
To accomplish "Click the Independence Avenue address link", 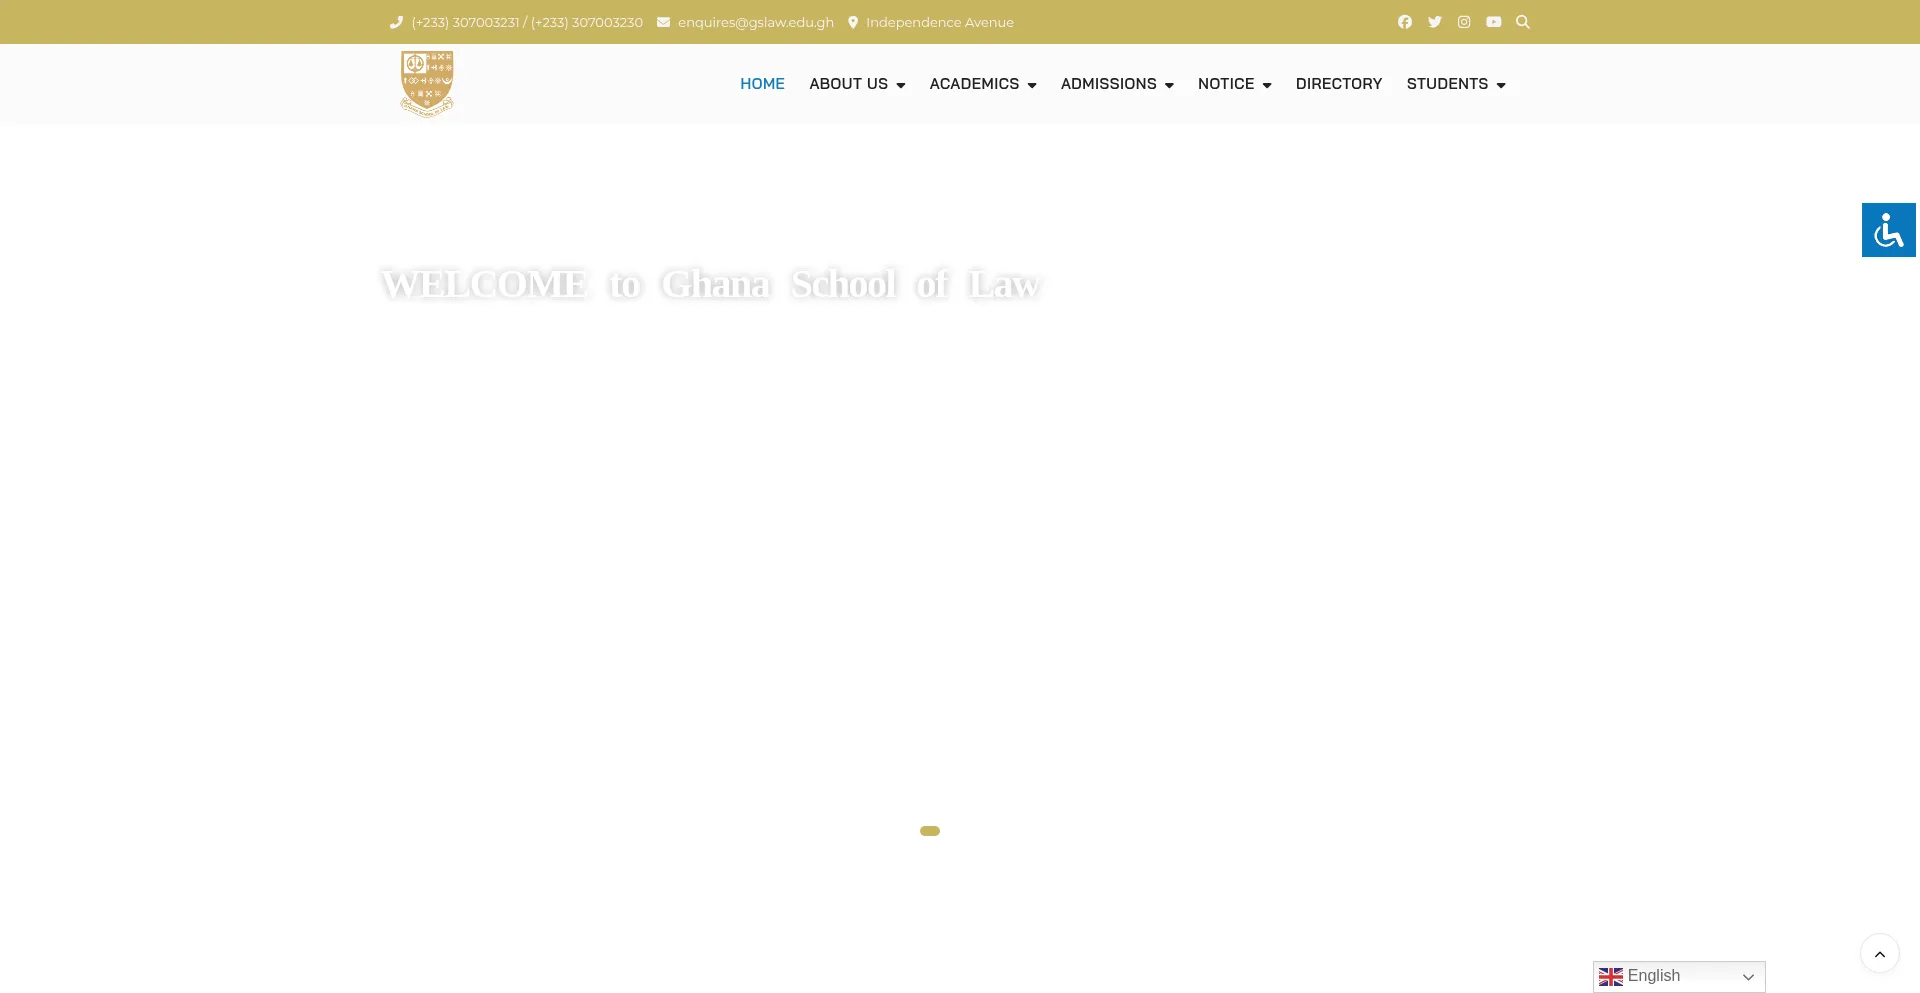I will pos(939,22).
